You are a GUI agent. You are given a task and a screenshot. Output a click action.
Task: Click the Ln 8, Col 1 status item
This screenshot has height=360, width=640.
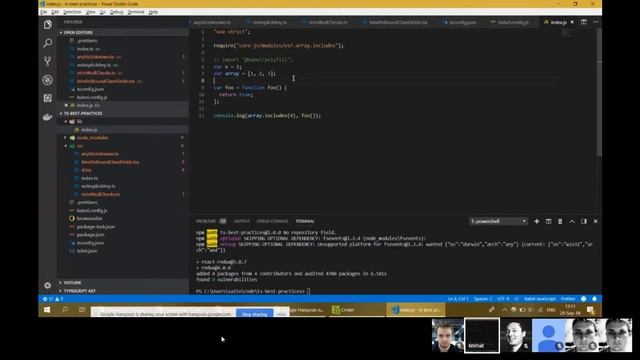pyautogui.click(x=458, y=299)
